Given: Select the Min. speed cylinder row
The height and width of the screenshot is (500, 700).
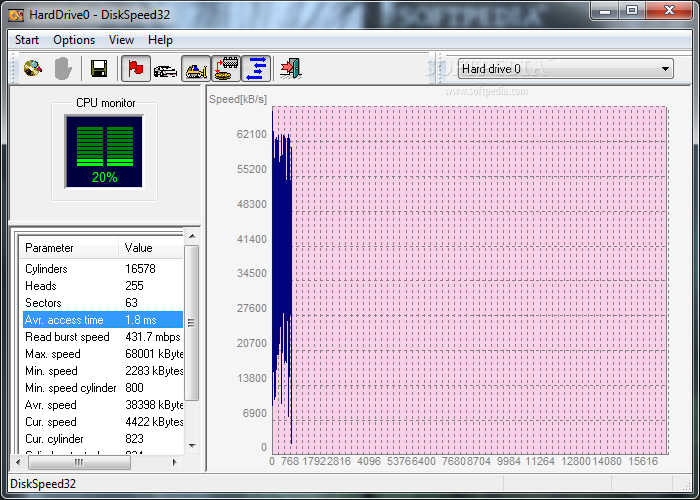Looking at the screenshot, I should click(x=103, y=388).
